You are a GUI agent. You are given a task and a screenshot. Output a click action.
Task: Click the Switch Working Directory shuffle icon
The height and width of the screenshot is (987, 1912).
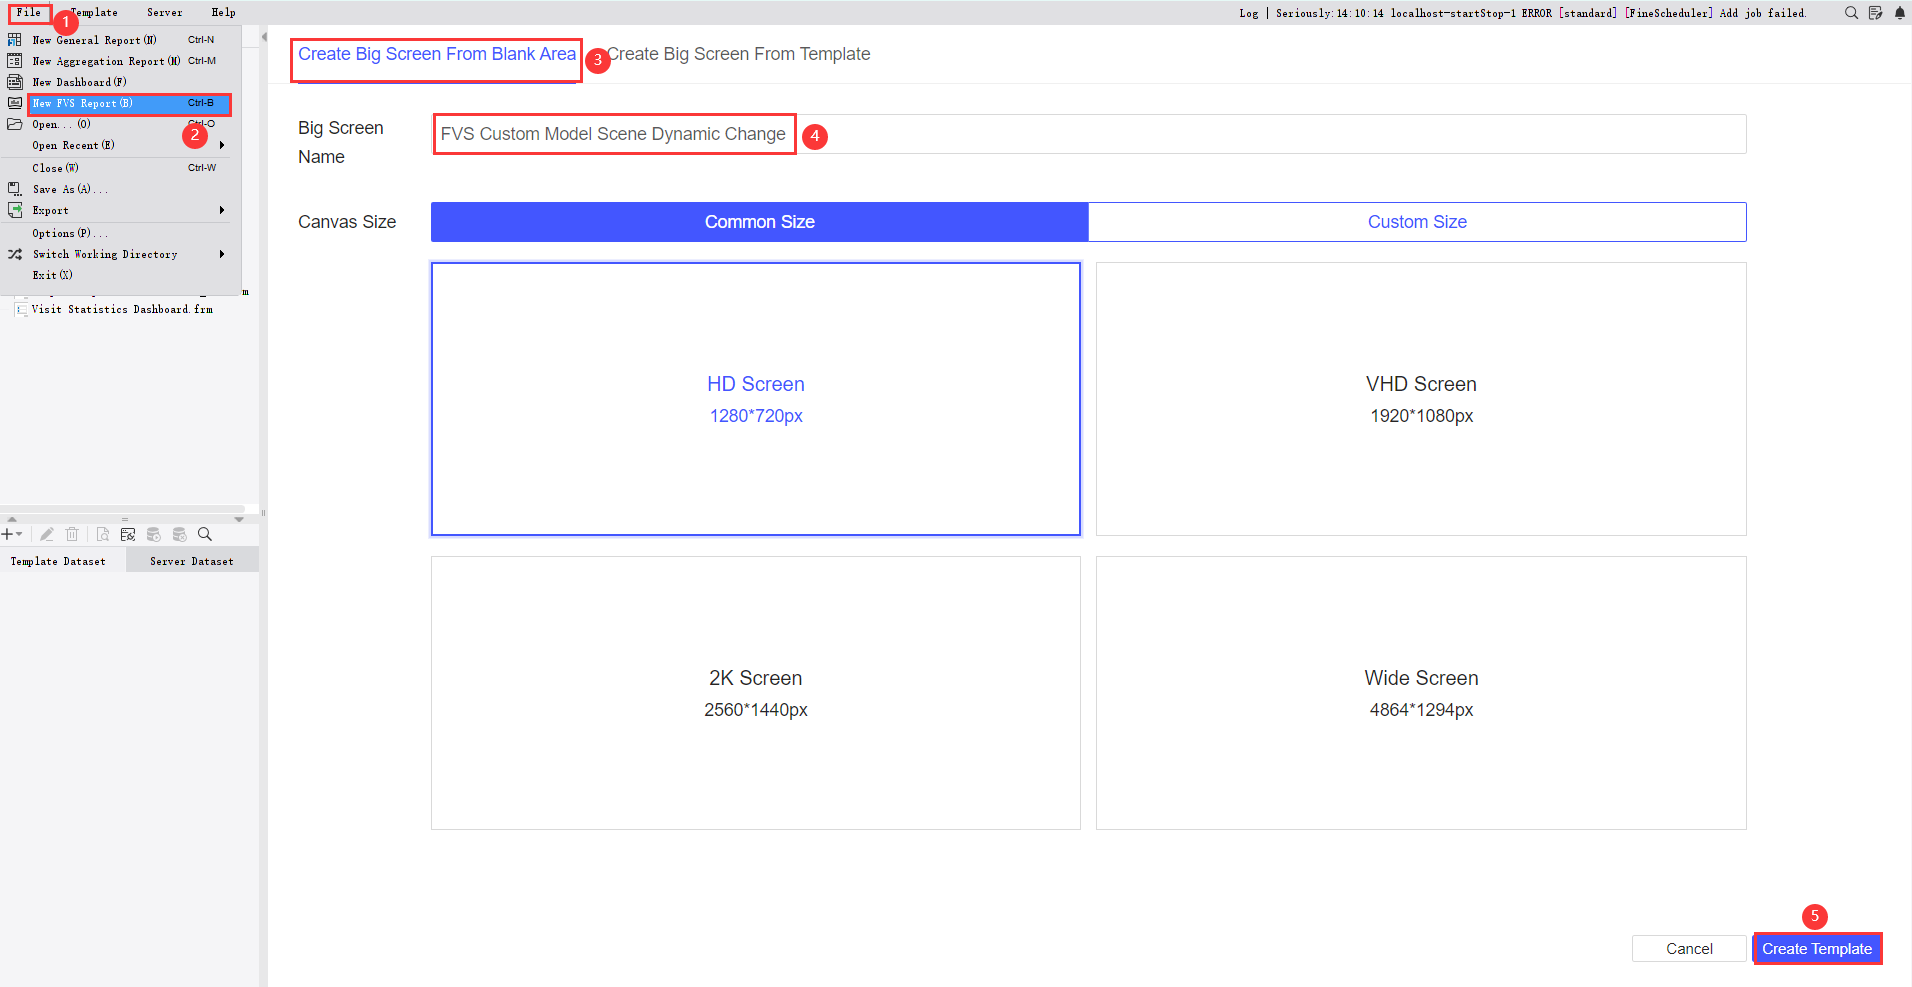15,254
